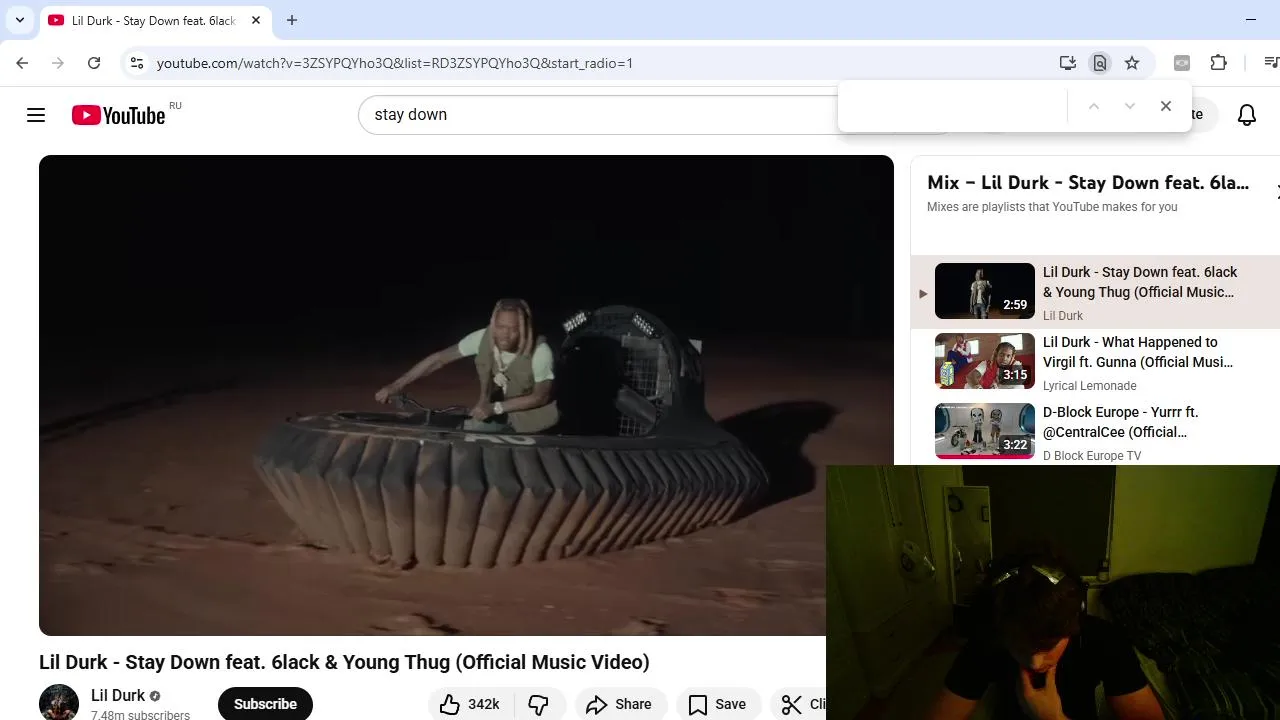Open the Lil Durk channel name link
Viewport: 1280px width, 720px height.
click(x=118, y=695)
